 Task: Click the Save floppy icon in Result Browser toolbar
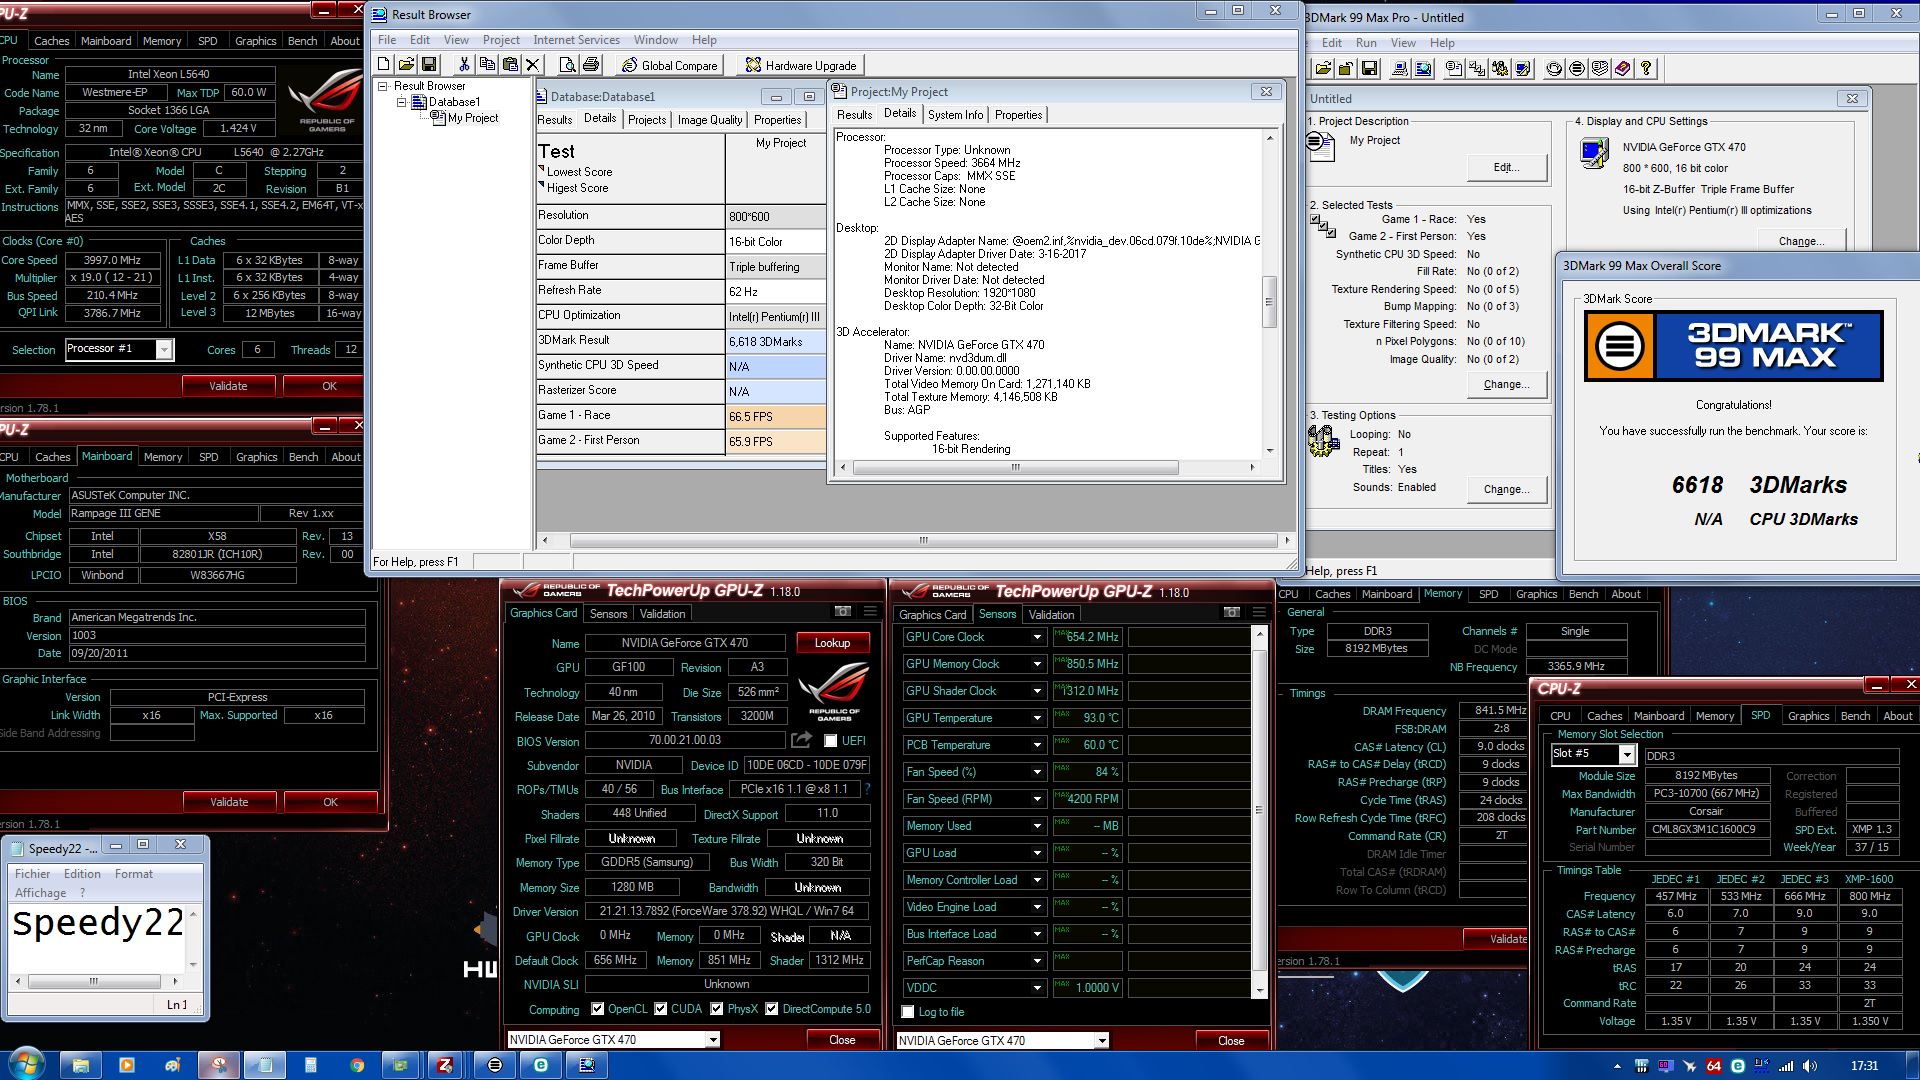coord(429,65)
